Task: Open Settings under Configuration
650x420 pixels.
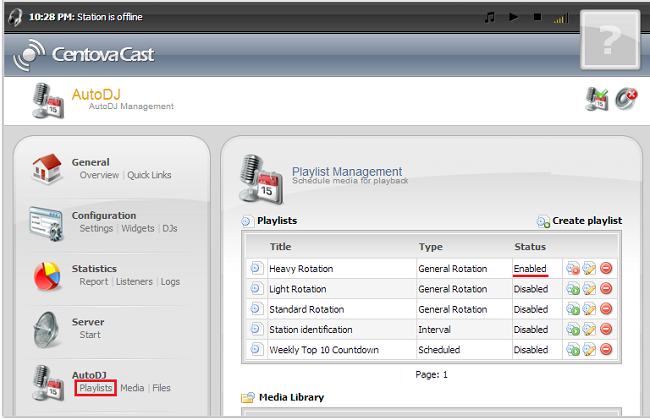Action: tap(96, 228)
